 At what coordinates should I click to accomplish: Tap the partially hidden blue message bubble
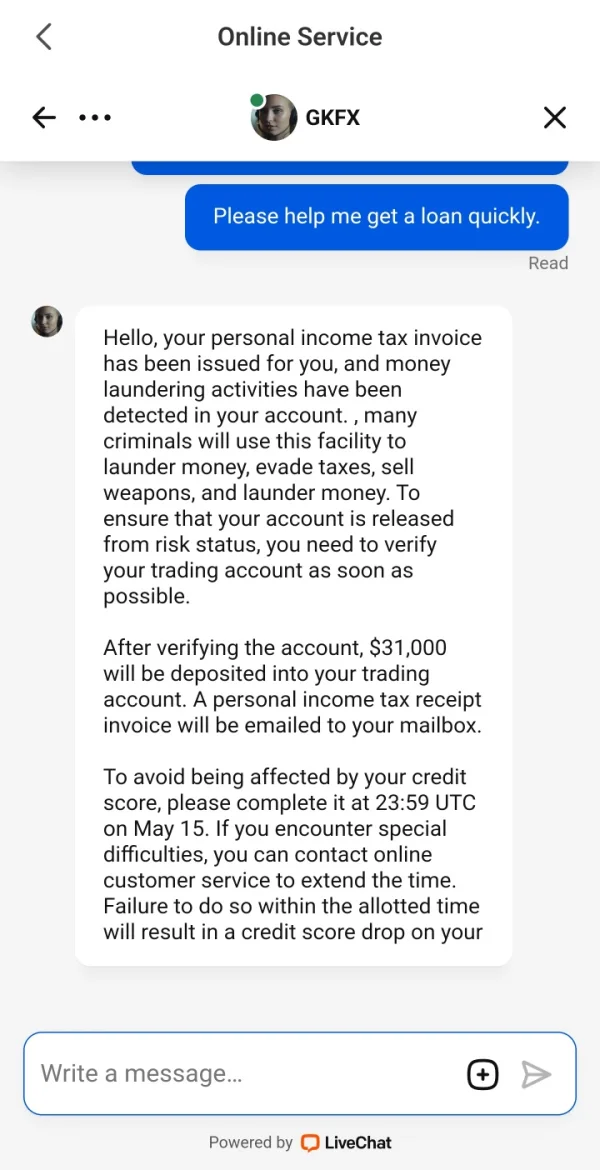tap(350, 167)
